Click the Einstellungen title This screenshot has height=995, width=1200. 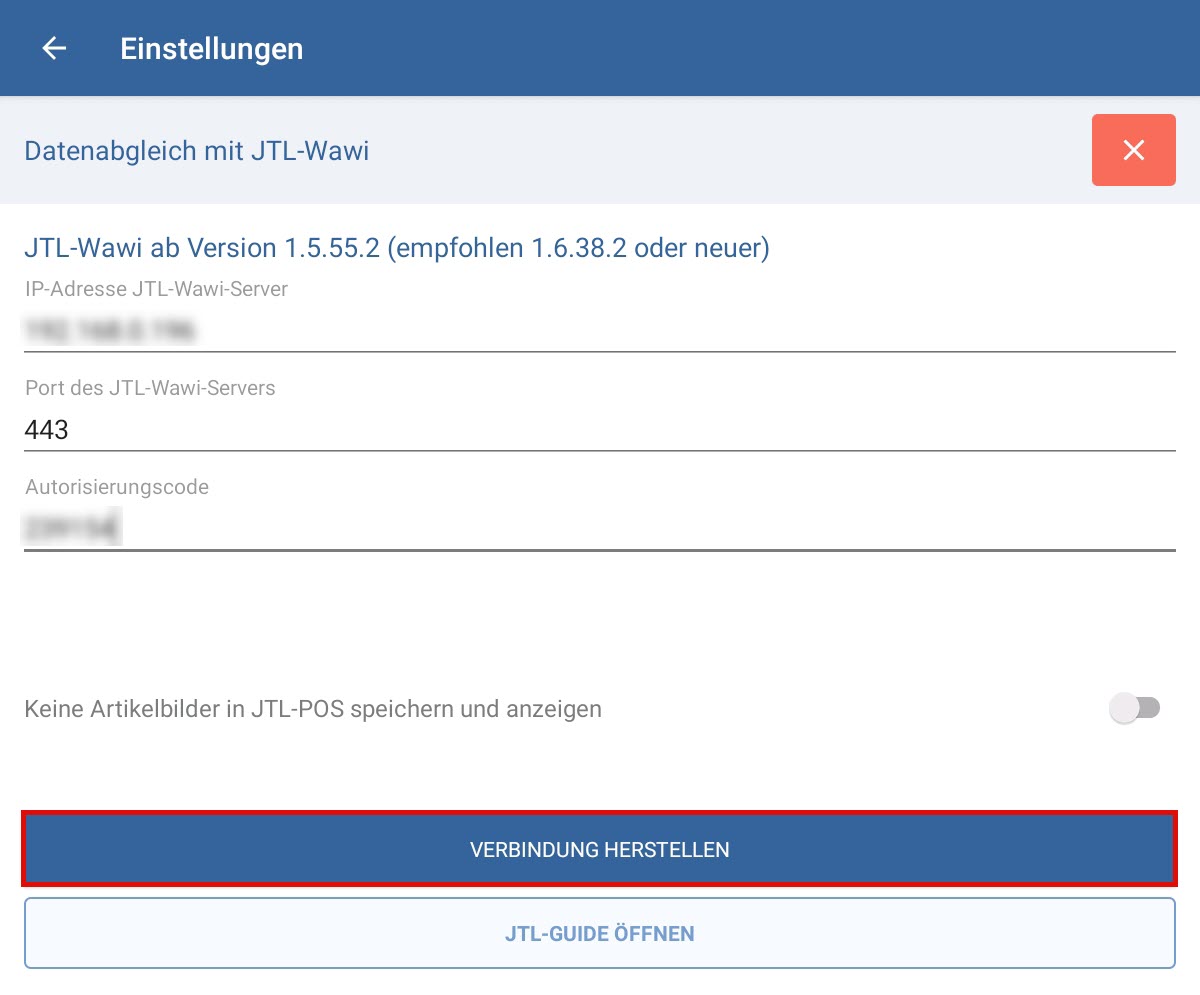click(211, 48)
